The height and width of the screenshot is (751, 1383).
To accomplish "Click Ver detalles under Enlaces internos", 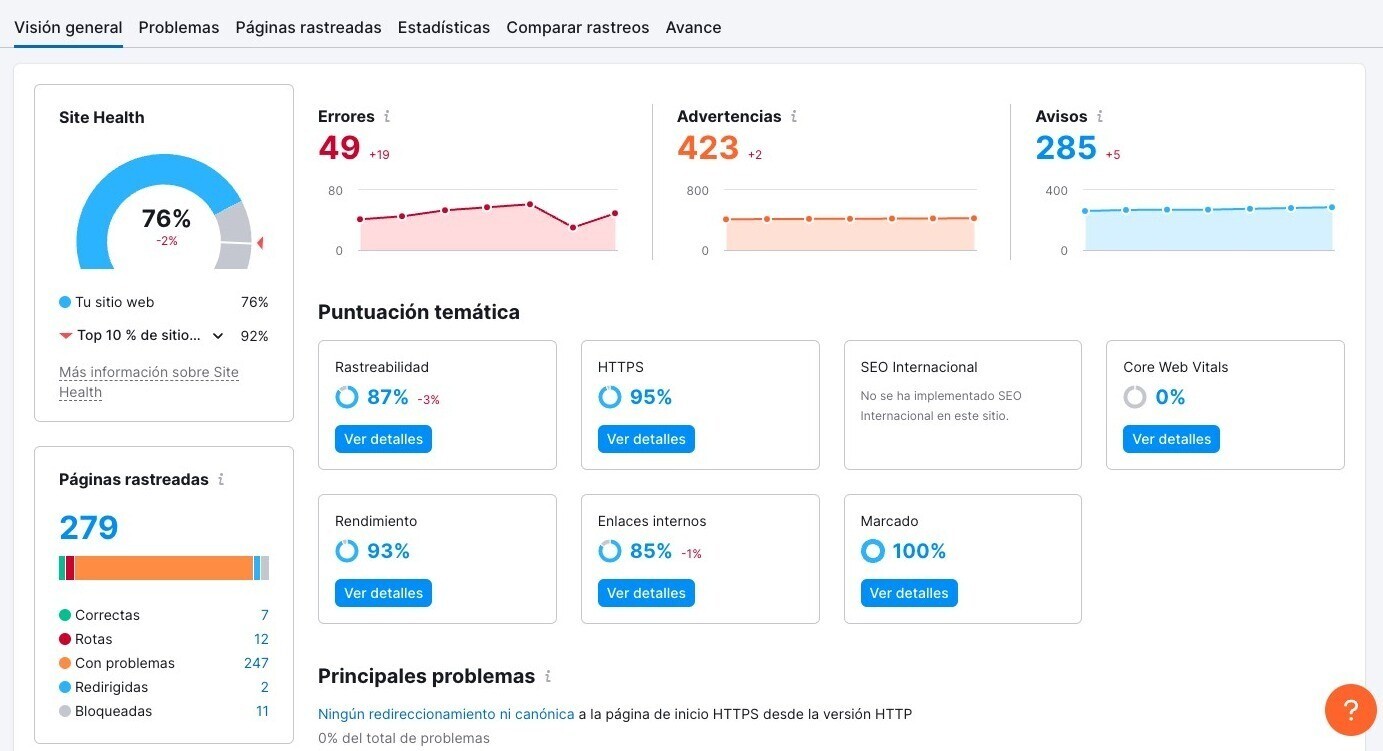I will (x=646, y=593).
